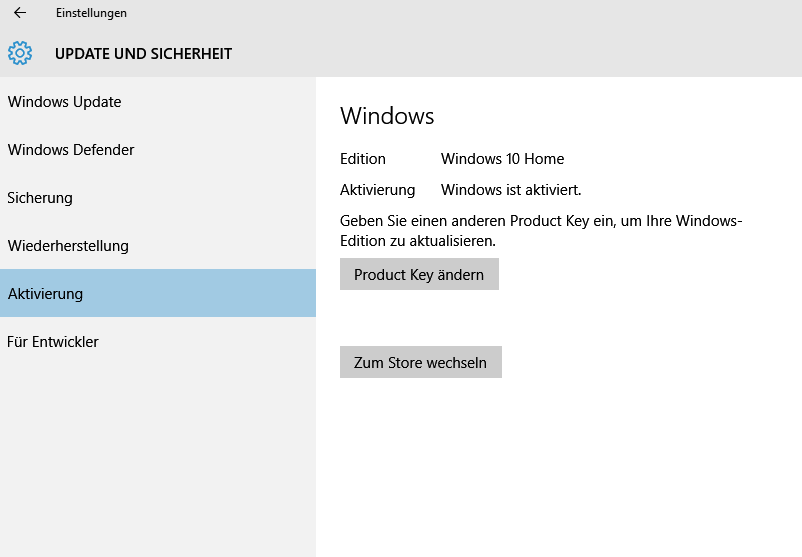Open the Windows Update section
The height and width of the screenshot is (557, 802).
coord(64,102)
